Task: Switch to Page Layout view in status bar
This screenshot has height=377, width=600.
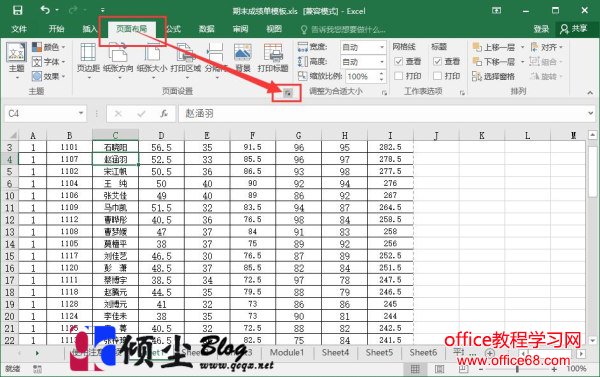Action: click(439, 369)
